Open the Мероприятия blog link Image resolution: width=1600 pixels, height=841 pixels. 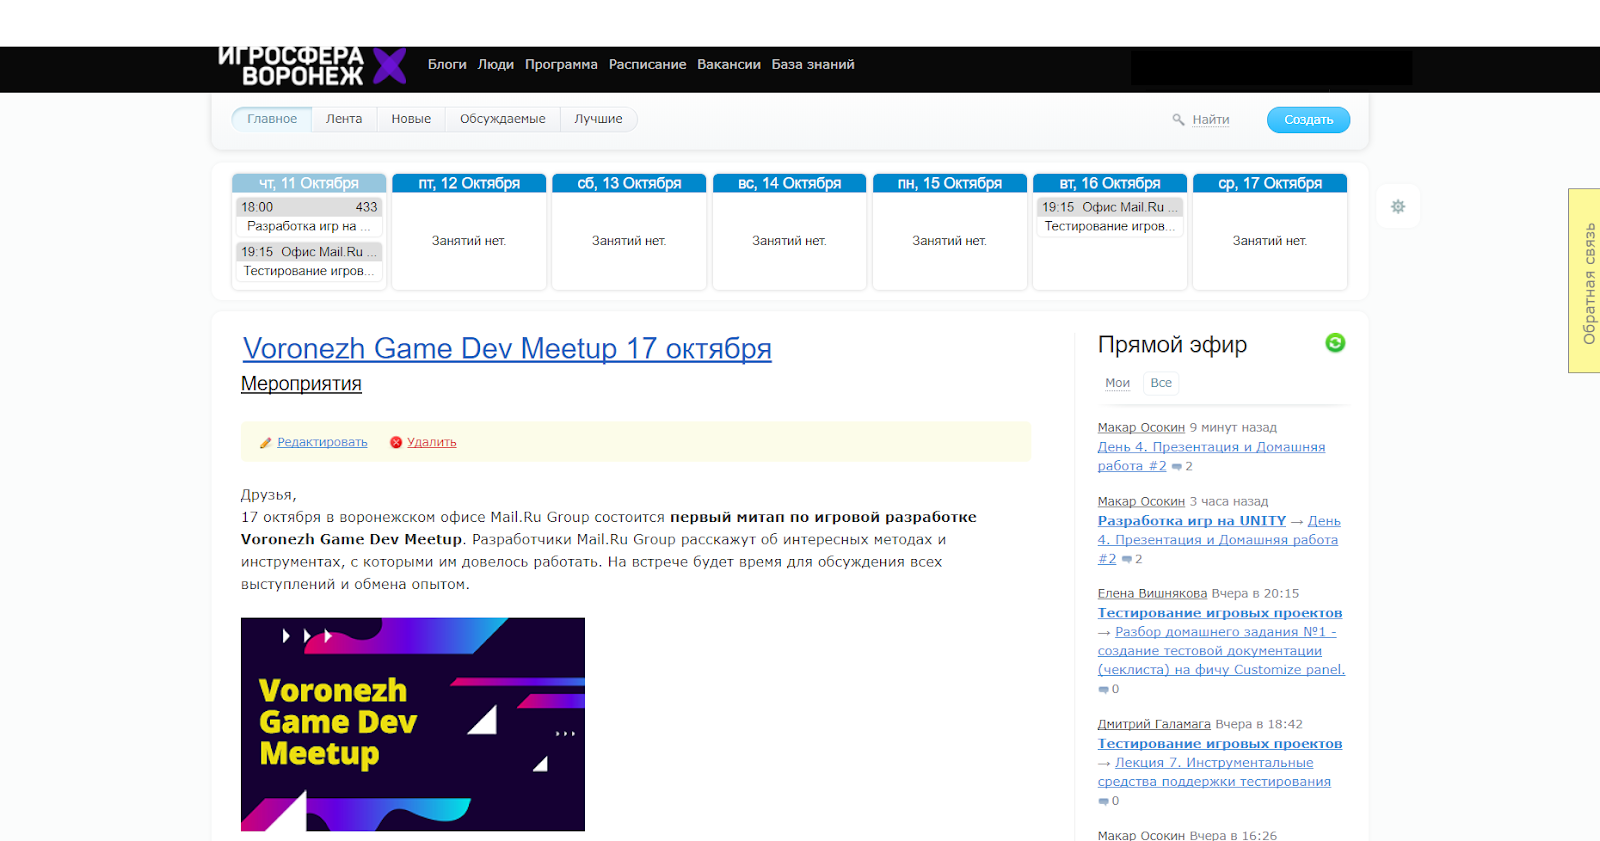pos(301,384)
